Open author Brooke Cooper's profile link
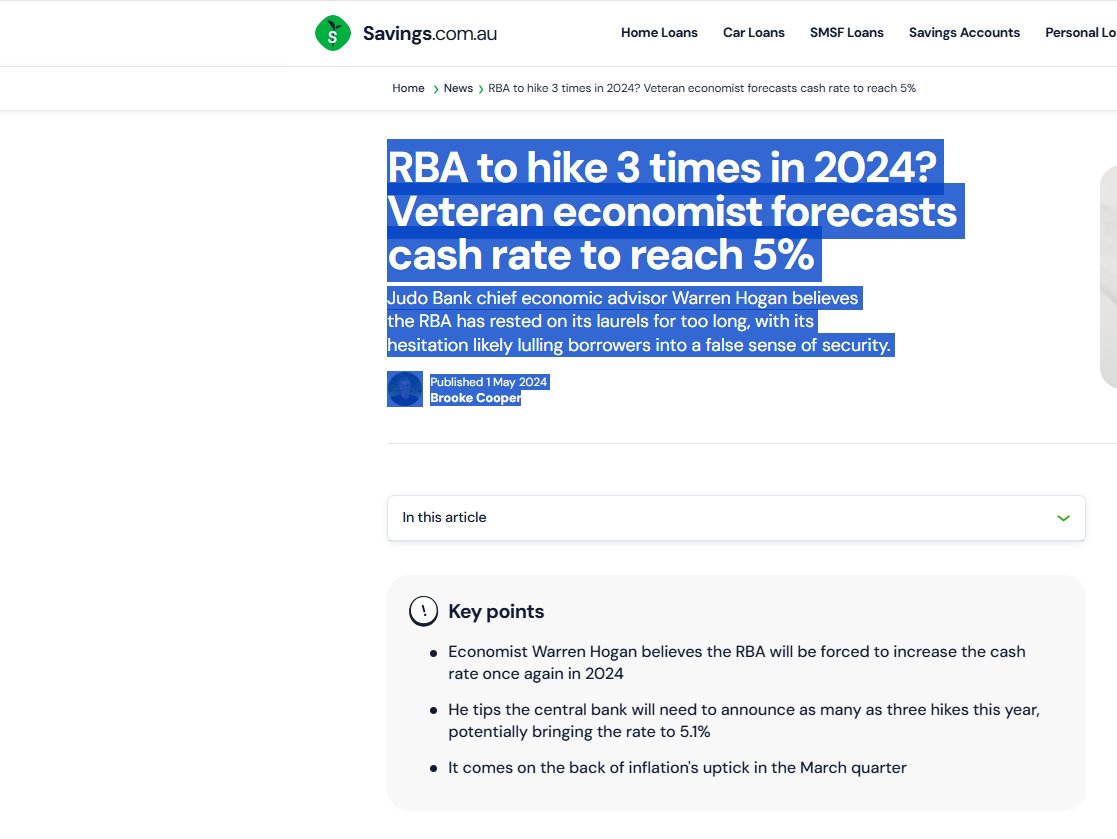1117x839 pixels. (475, 398)
